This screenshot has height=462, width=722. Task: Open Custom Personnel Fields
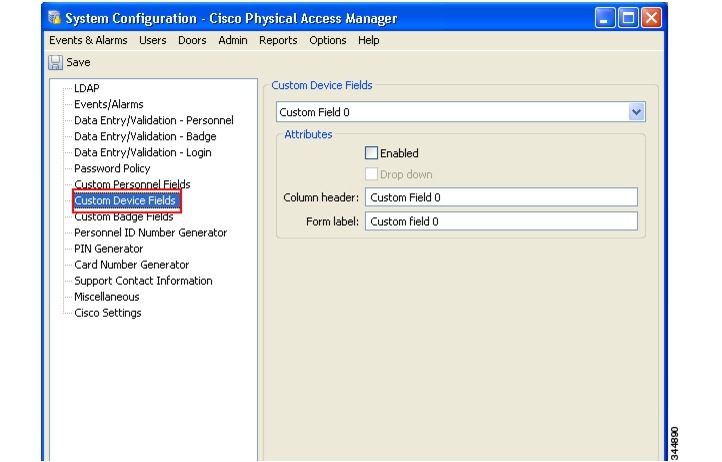click(132, 184)
